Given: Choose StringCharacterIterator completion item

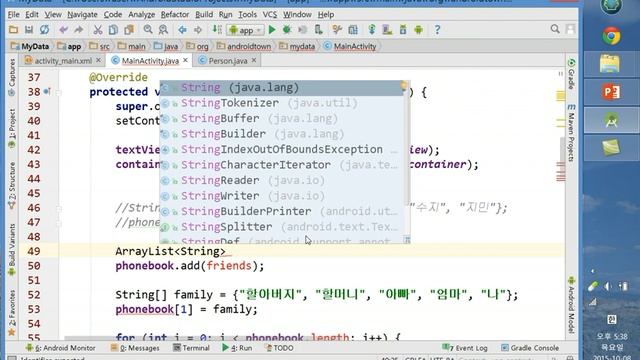Looking at the screenshot, I should (x=282, y=165).
